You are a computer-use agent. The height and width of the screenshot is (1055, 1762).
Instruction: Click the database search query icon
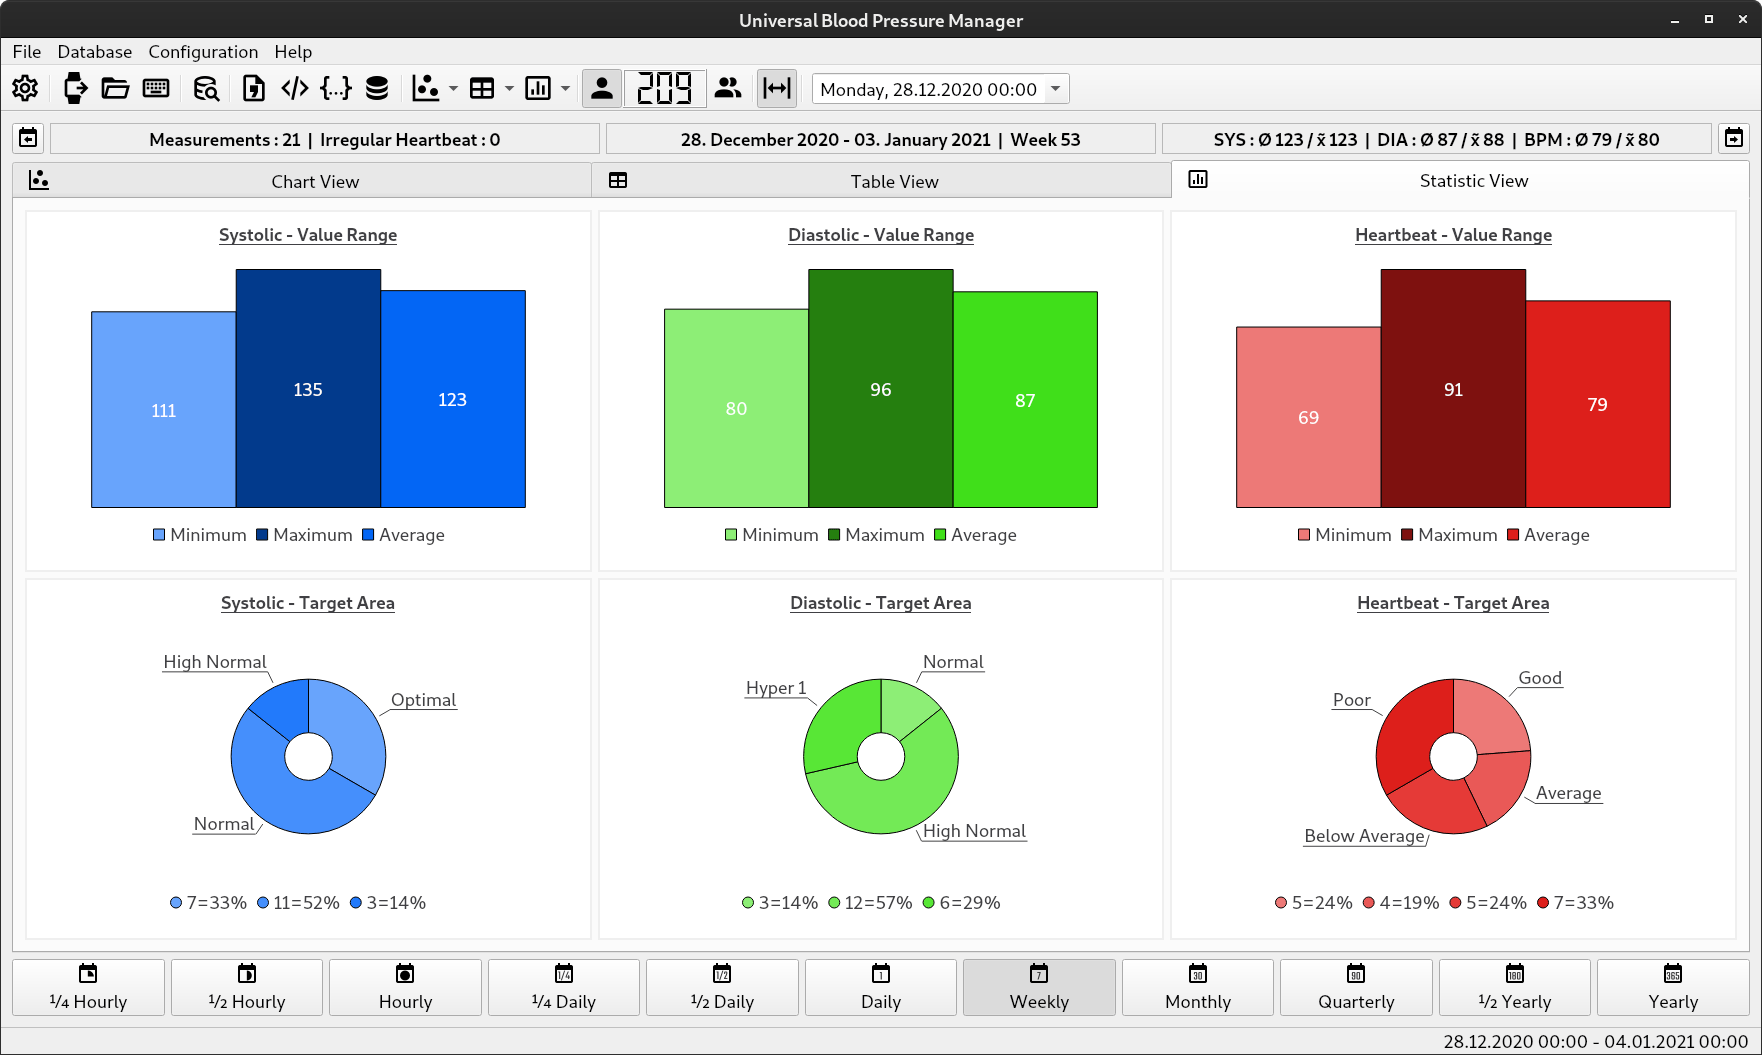[x=206, y=89]
